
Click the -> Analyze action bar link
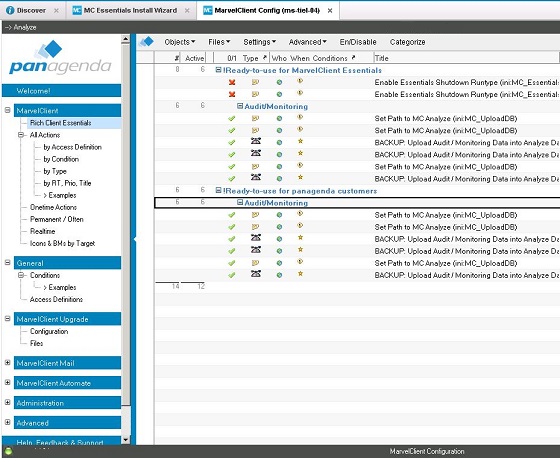click(20, 27)
